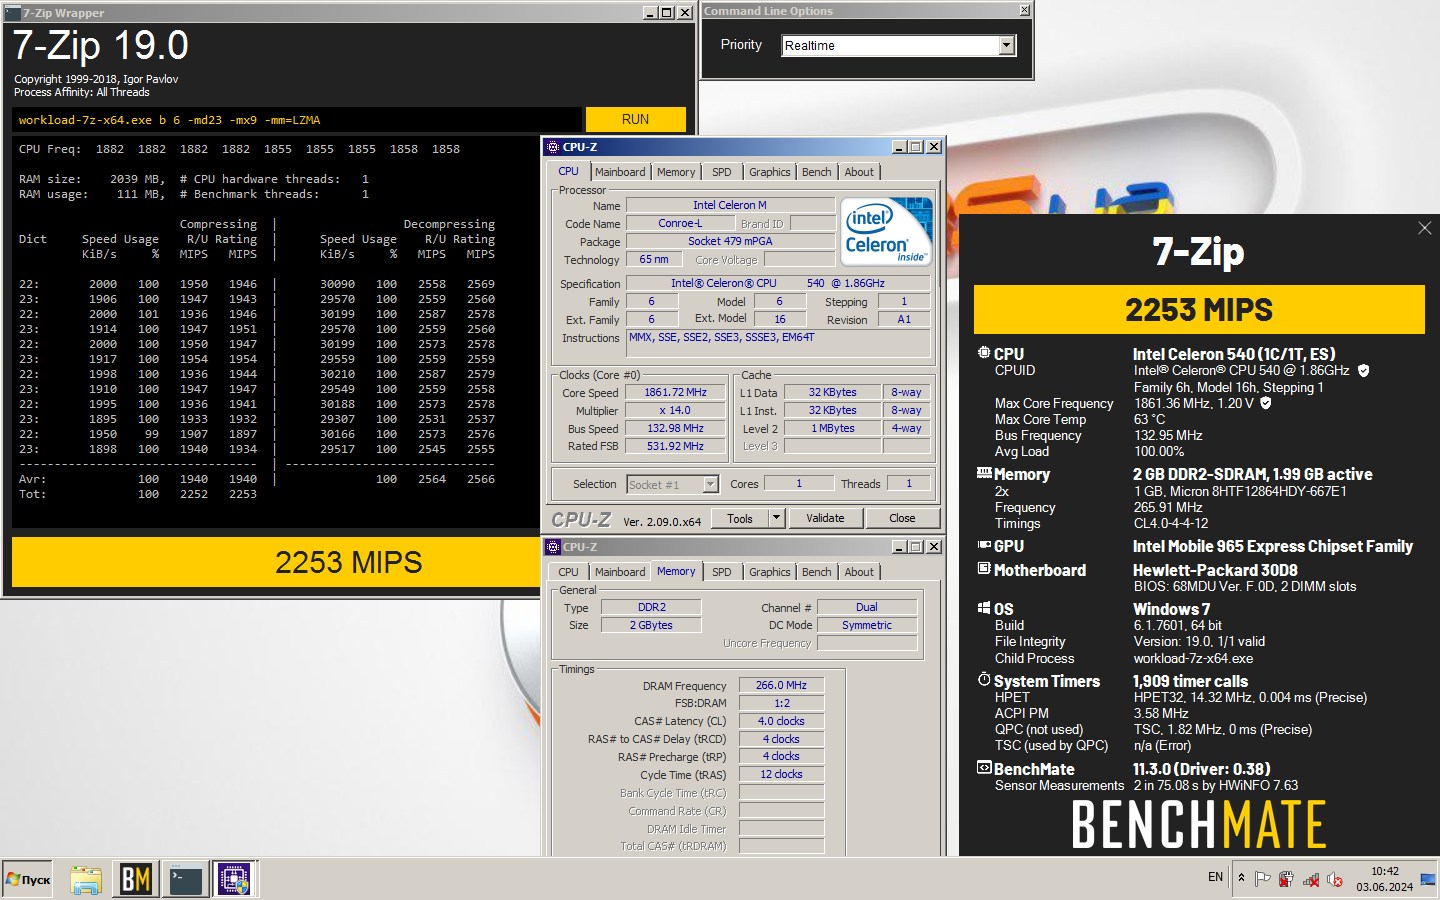
Task: Click the Core Speed value 1861.72 MHz
Action: coord(676,393)
